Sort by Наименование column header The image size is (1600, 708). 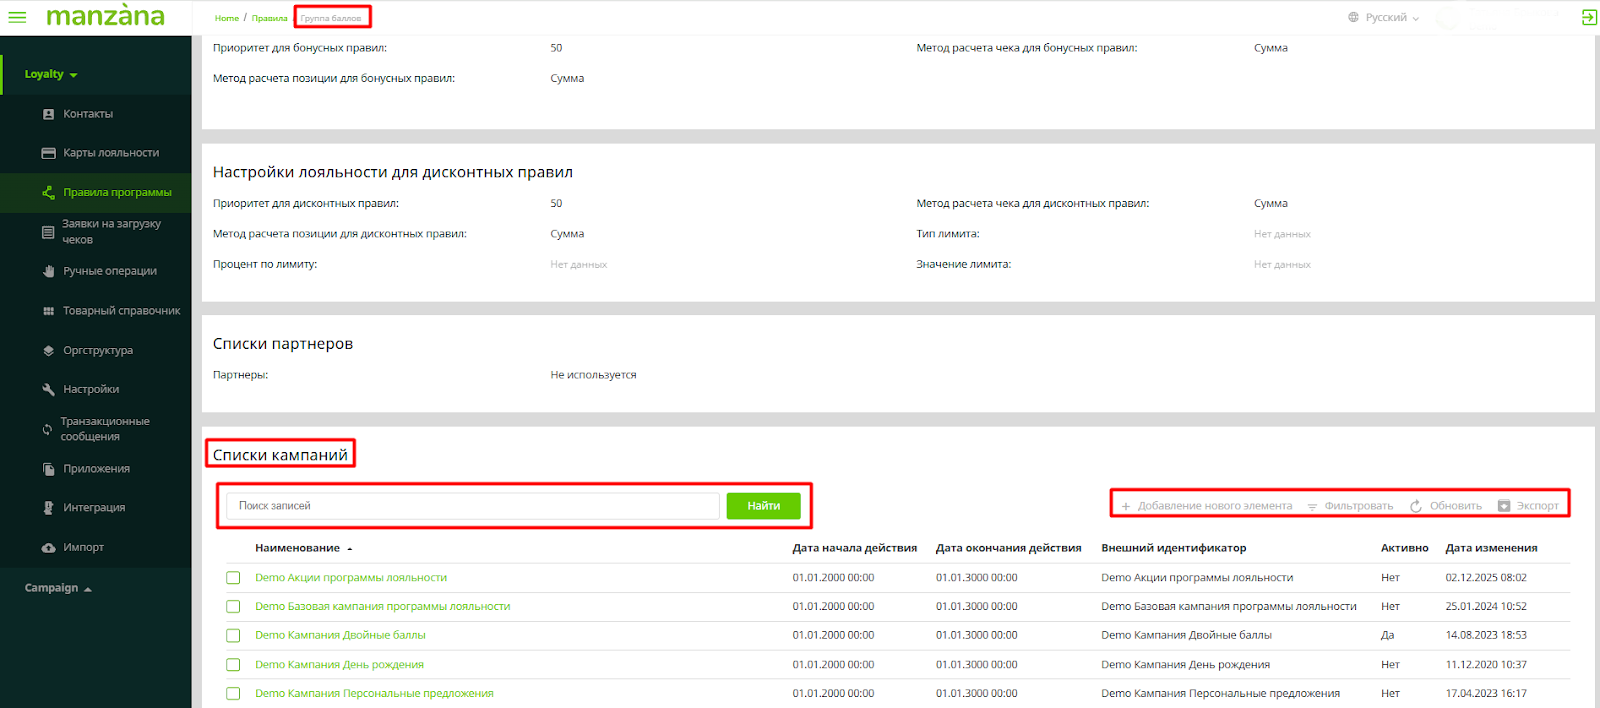click(297, 548)
